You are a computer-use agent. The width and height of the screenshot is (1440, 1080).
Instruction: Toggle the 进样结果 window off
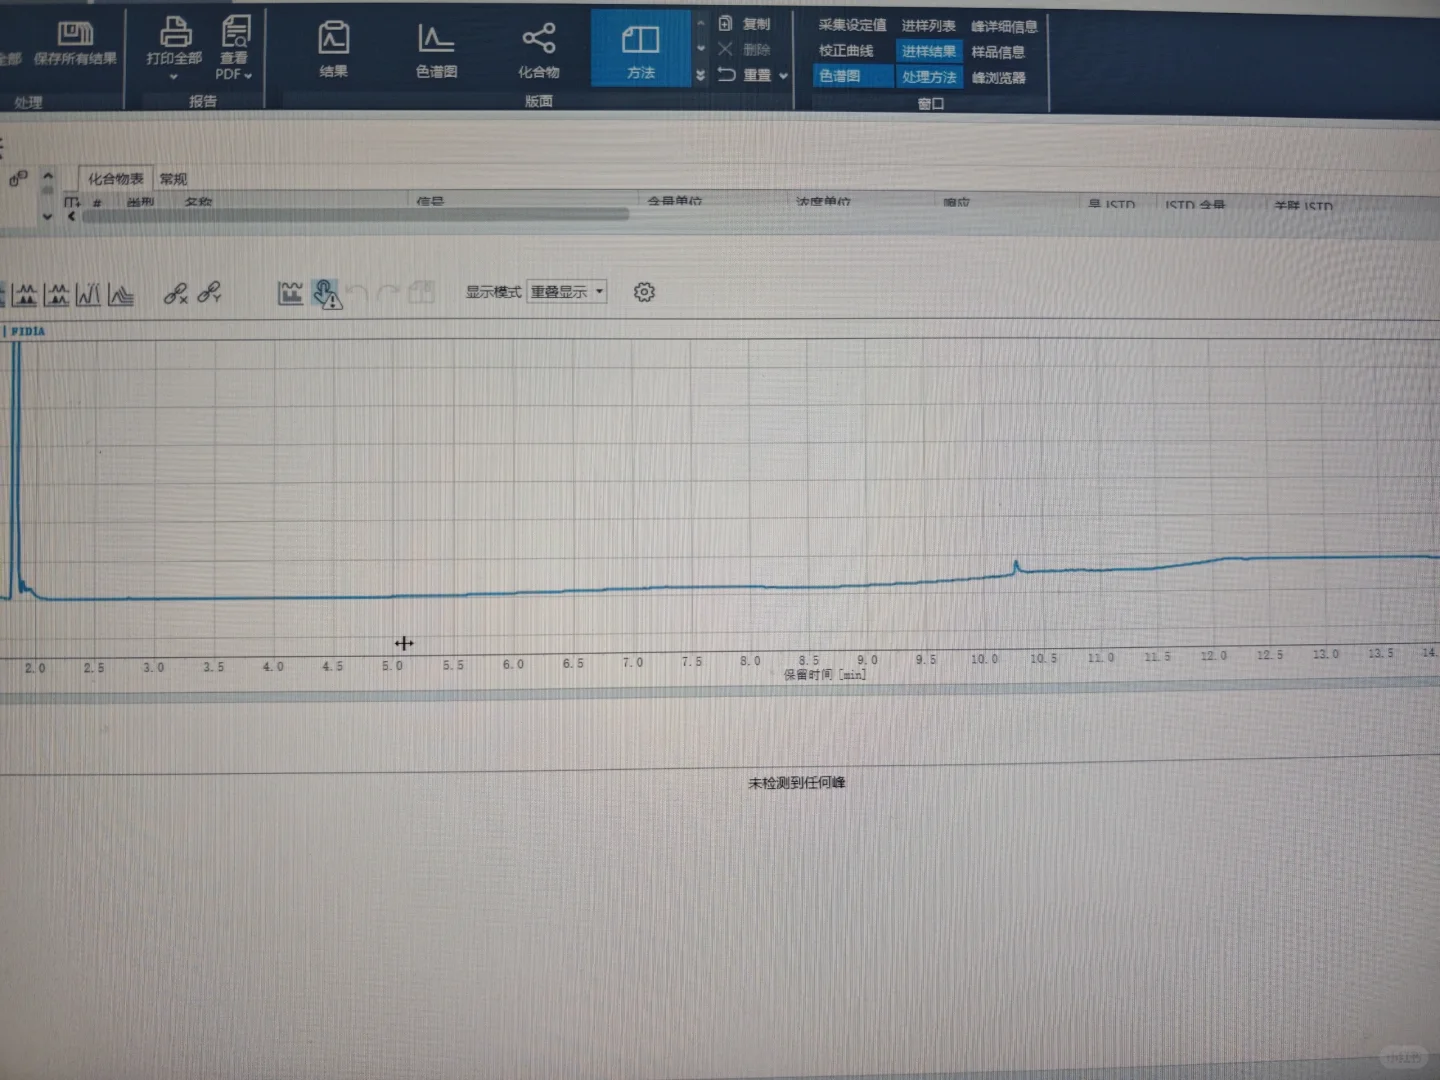click(x=928, y=51)
